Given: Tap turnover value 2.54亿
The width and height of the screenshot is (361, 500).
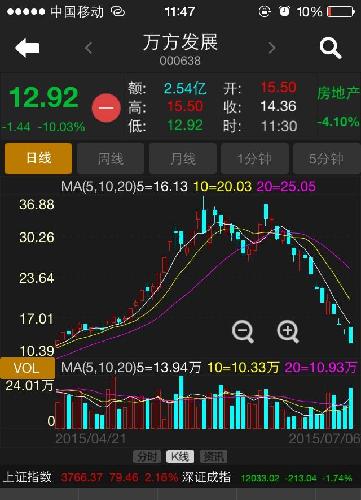Looking at the screenshot, I should click(x=185, y=88).
